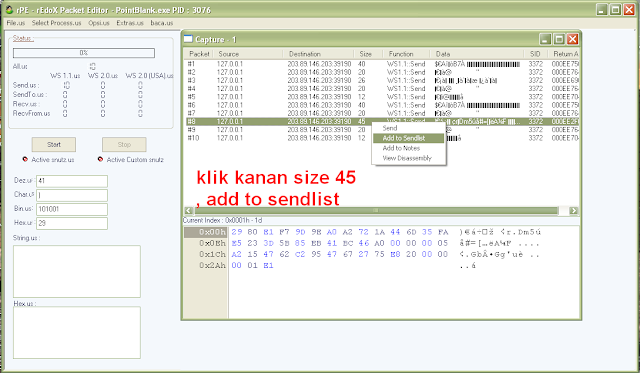Viewport: 640px width, 373px height.
Task: Click the horizontal scrollbar left arrow
Action: click(189, 211)
